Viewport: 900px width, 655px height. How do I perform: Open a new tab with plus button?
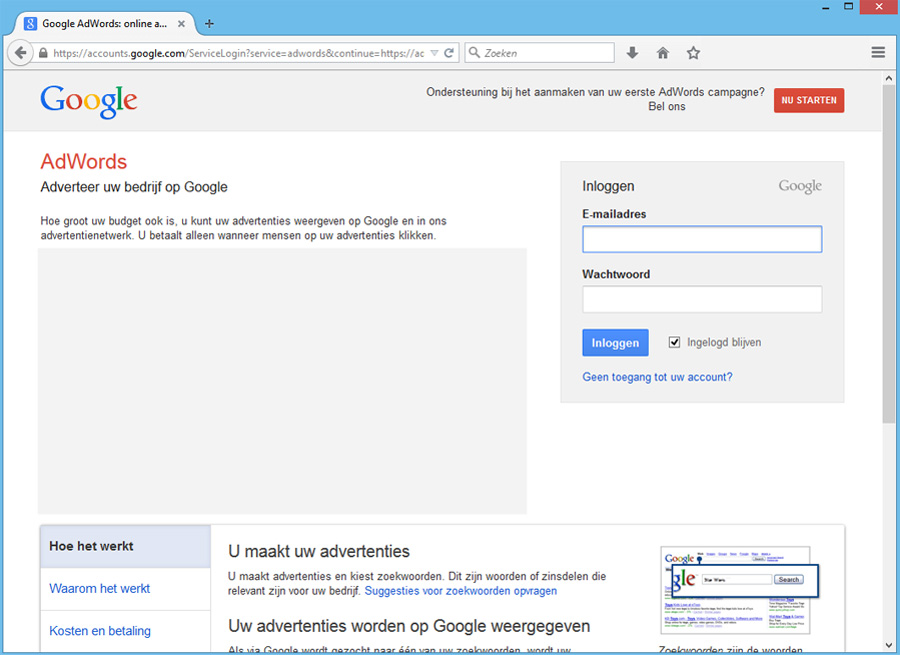(x=209, y=24)
